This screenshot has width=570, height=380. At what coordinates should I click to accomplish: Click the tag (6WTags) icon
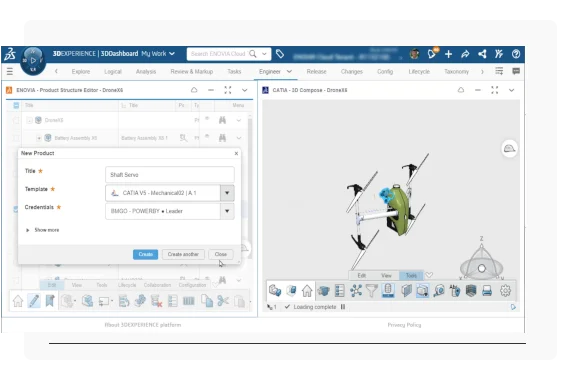pyautogui.click(x=280, y=54)
